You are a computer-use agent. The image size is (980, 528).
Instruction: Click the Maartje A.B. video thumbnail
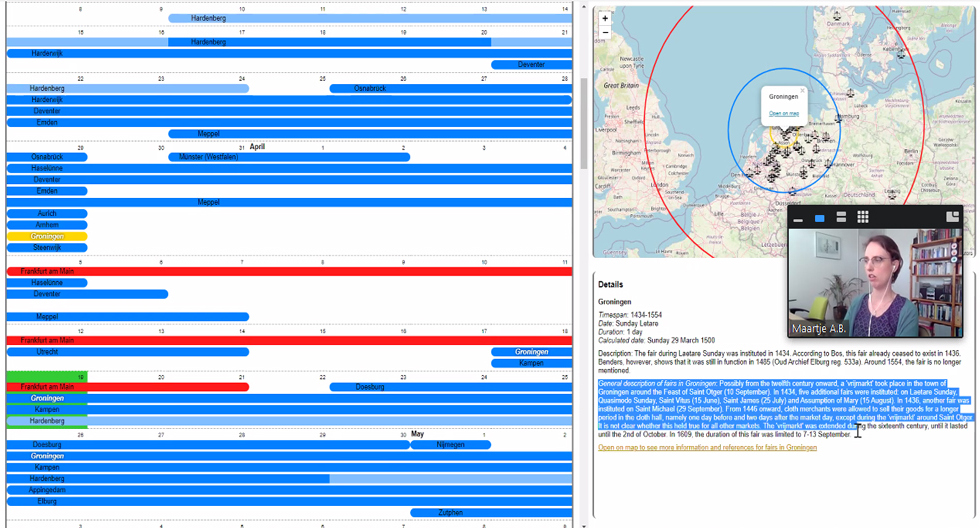click(x=875, y=283)
